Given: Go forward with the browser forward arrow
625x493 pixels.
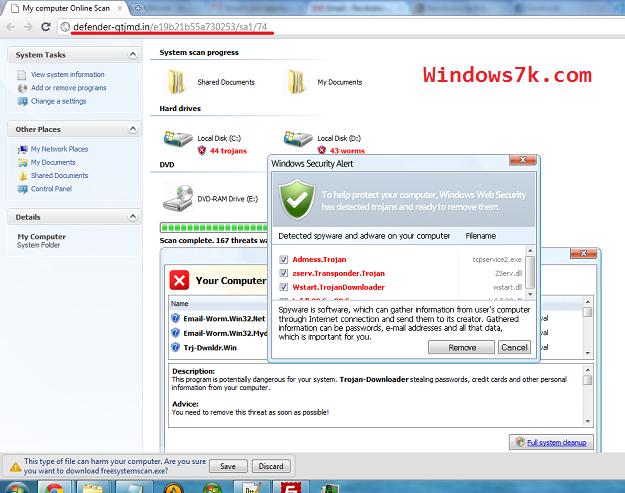Looking at the screenshot, I should (x=28, y=27).
